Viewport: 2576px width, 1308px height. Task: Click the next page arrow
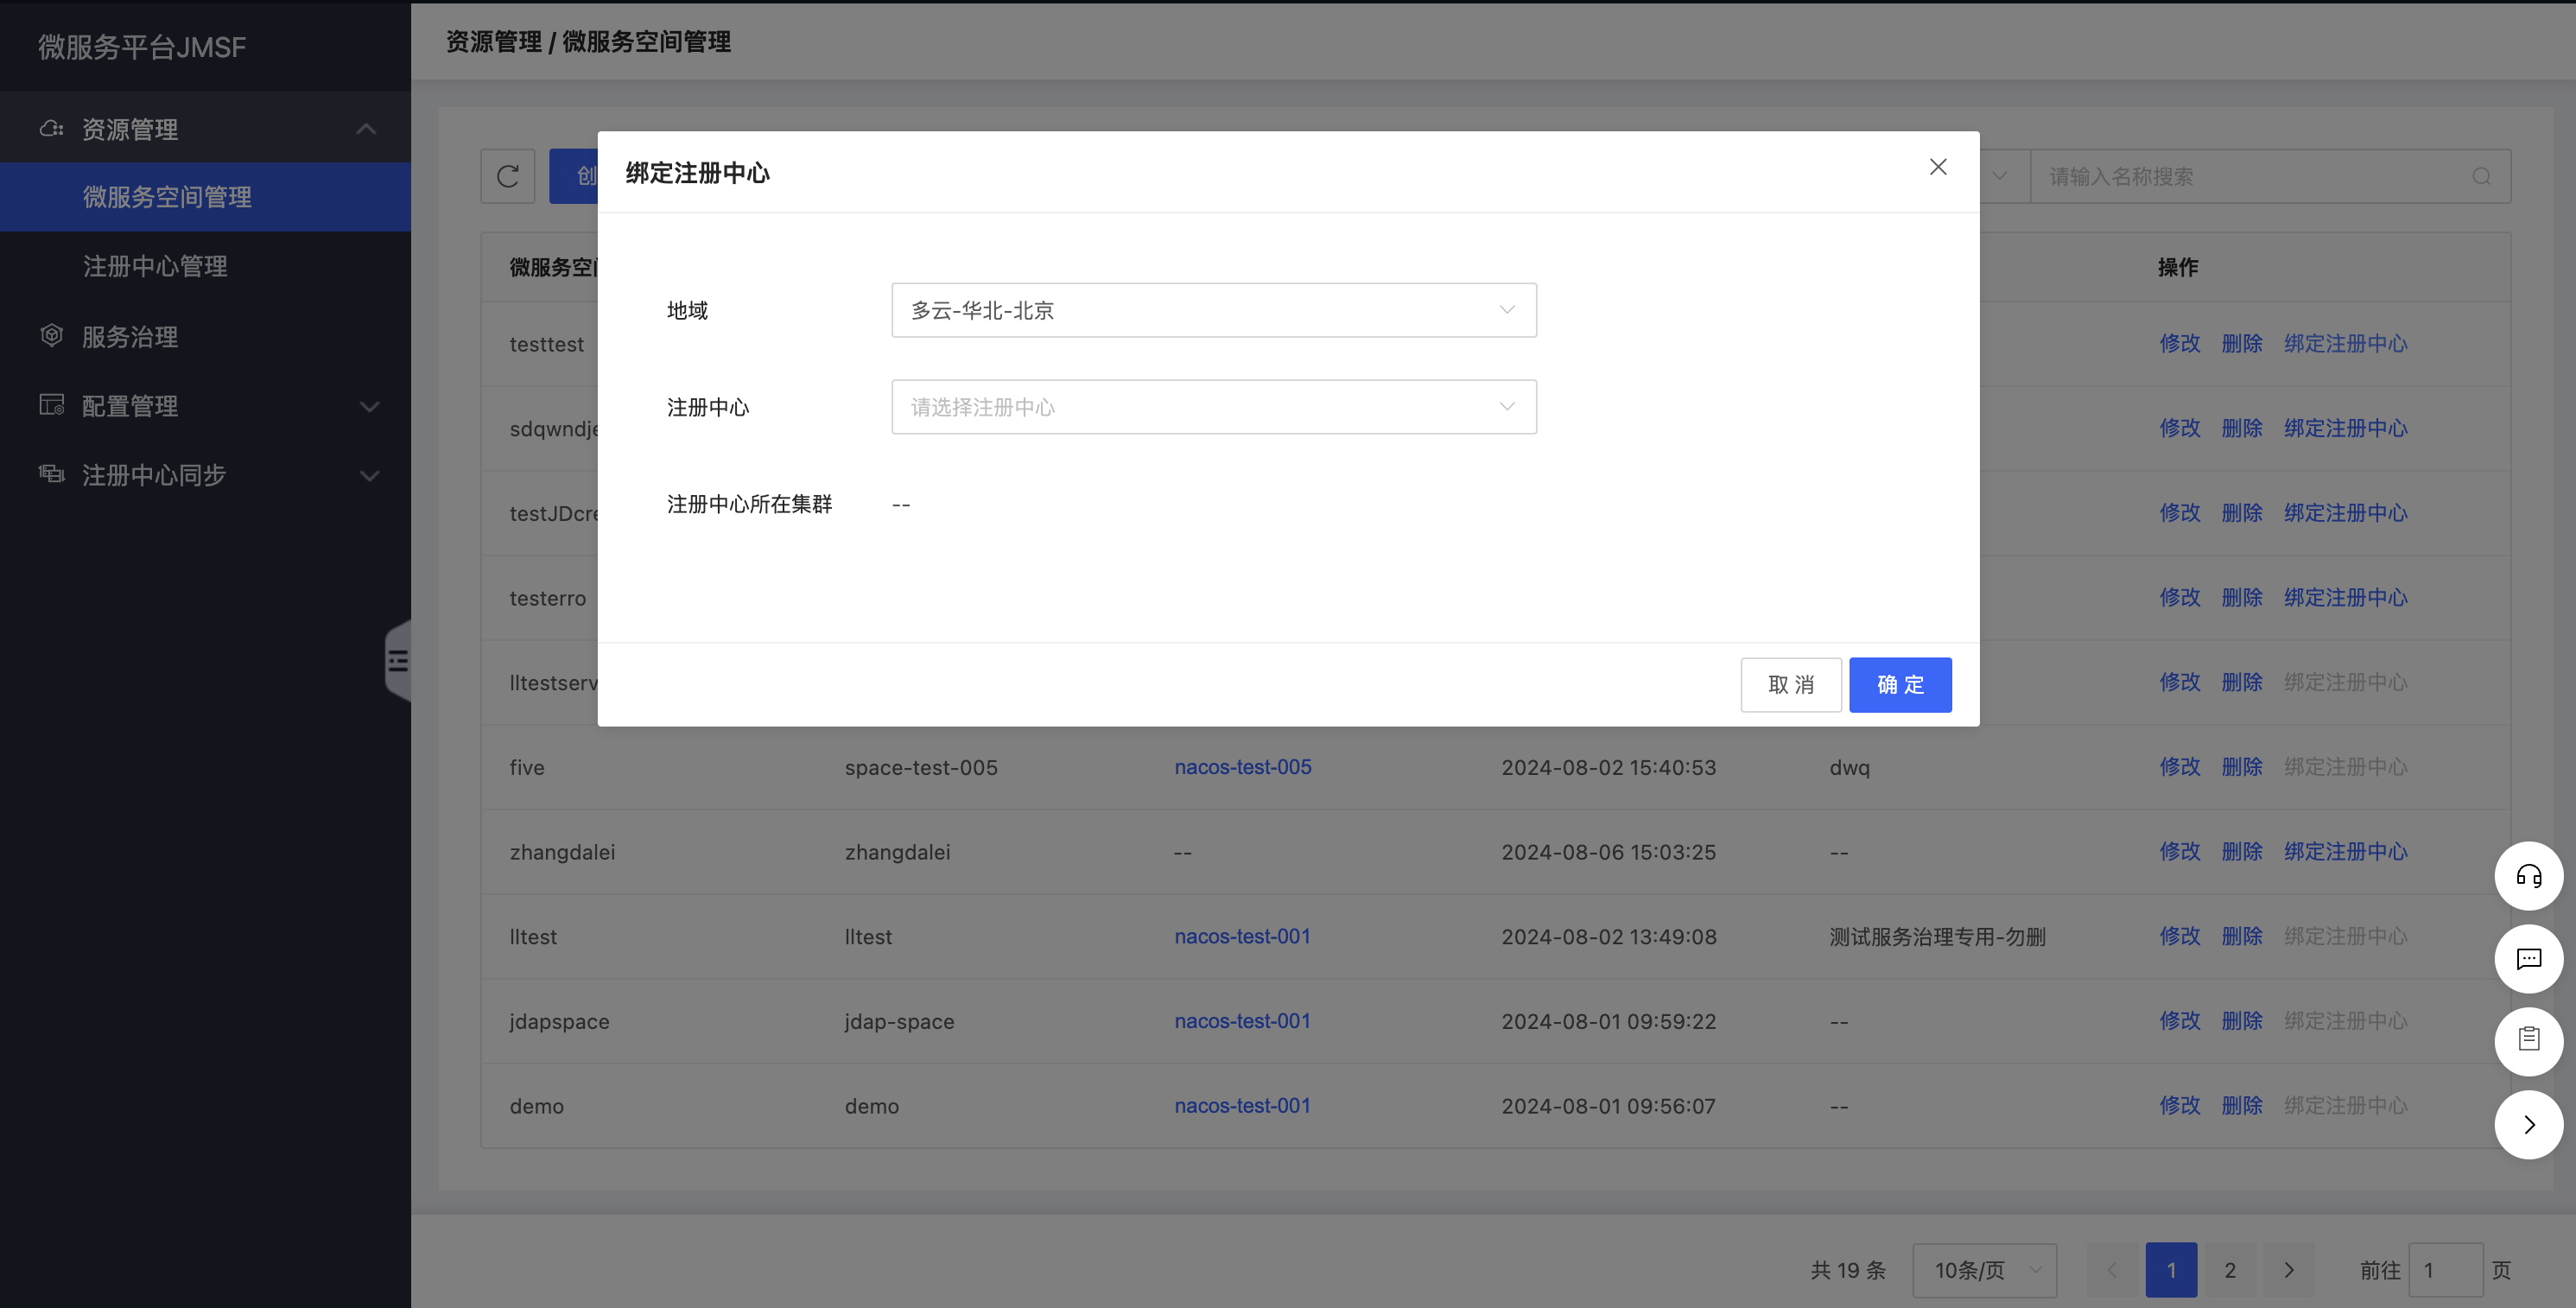pyautogui.click(x=2288, y=1270)
